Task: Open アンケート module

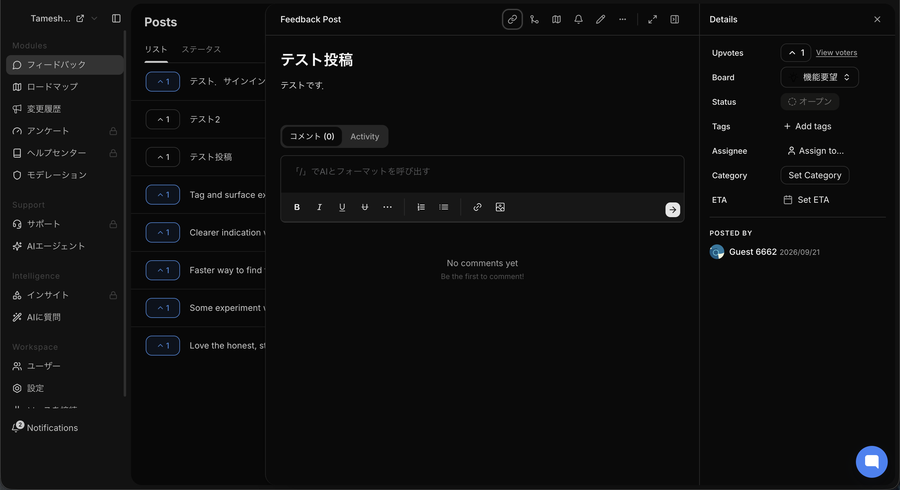Action: 65,131
